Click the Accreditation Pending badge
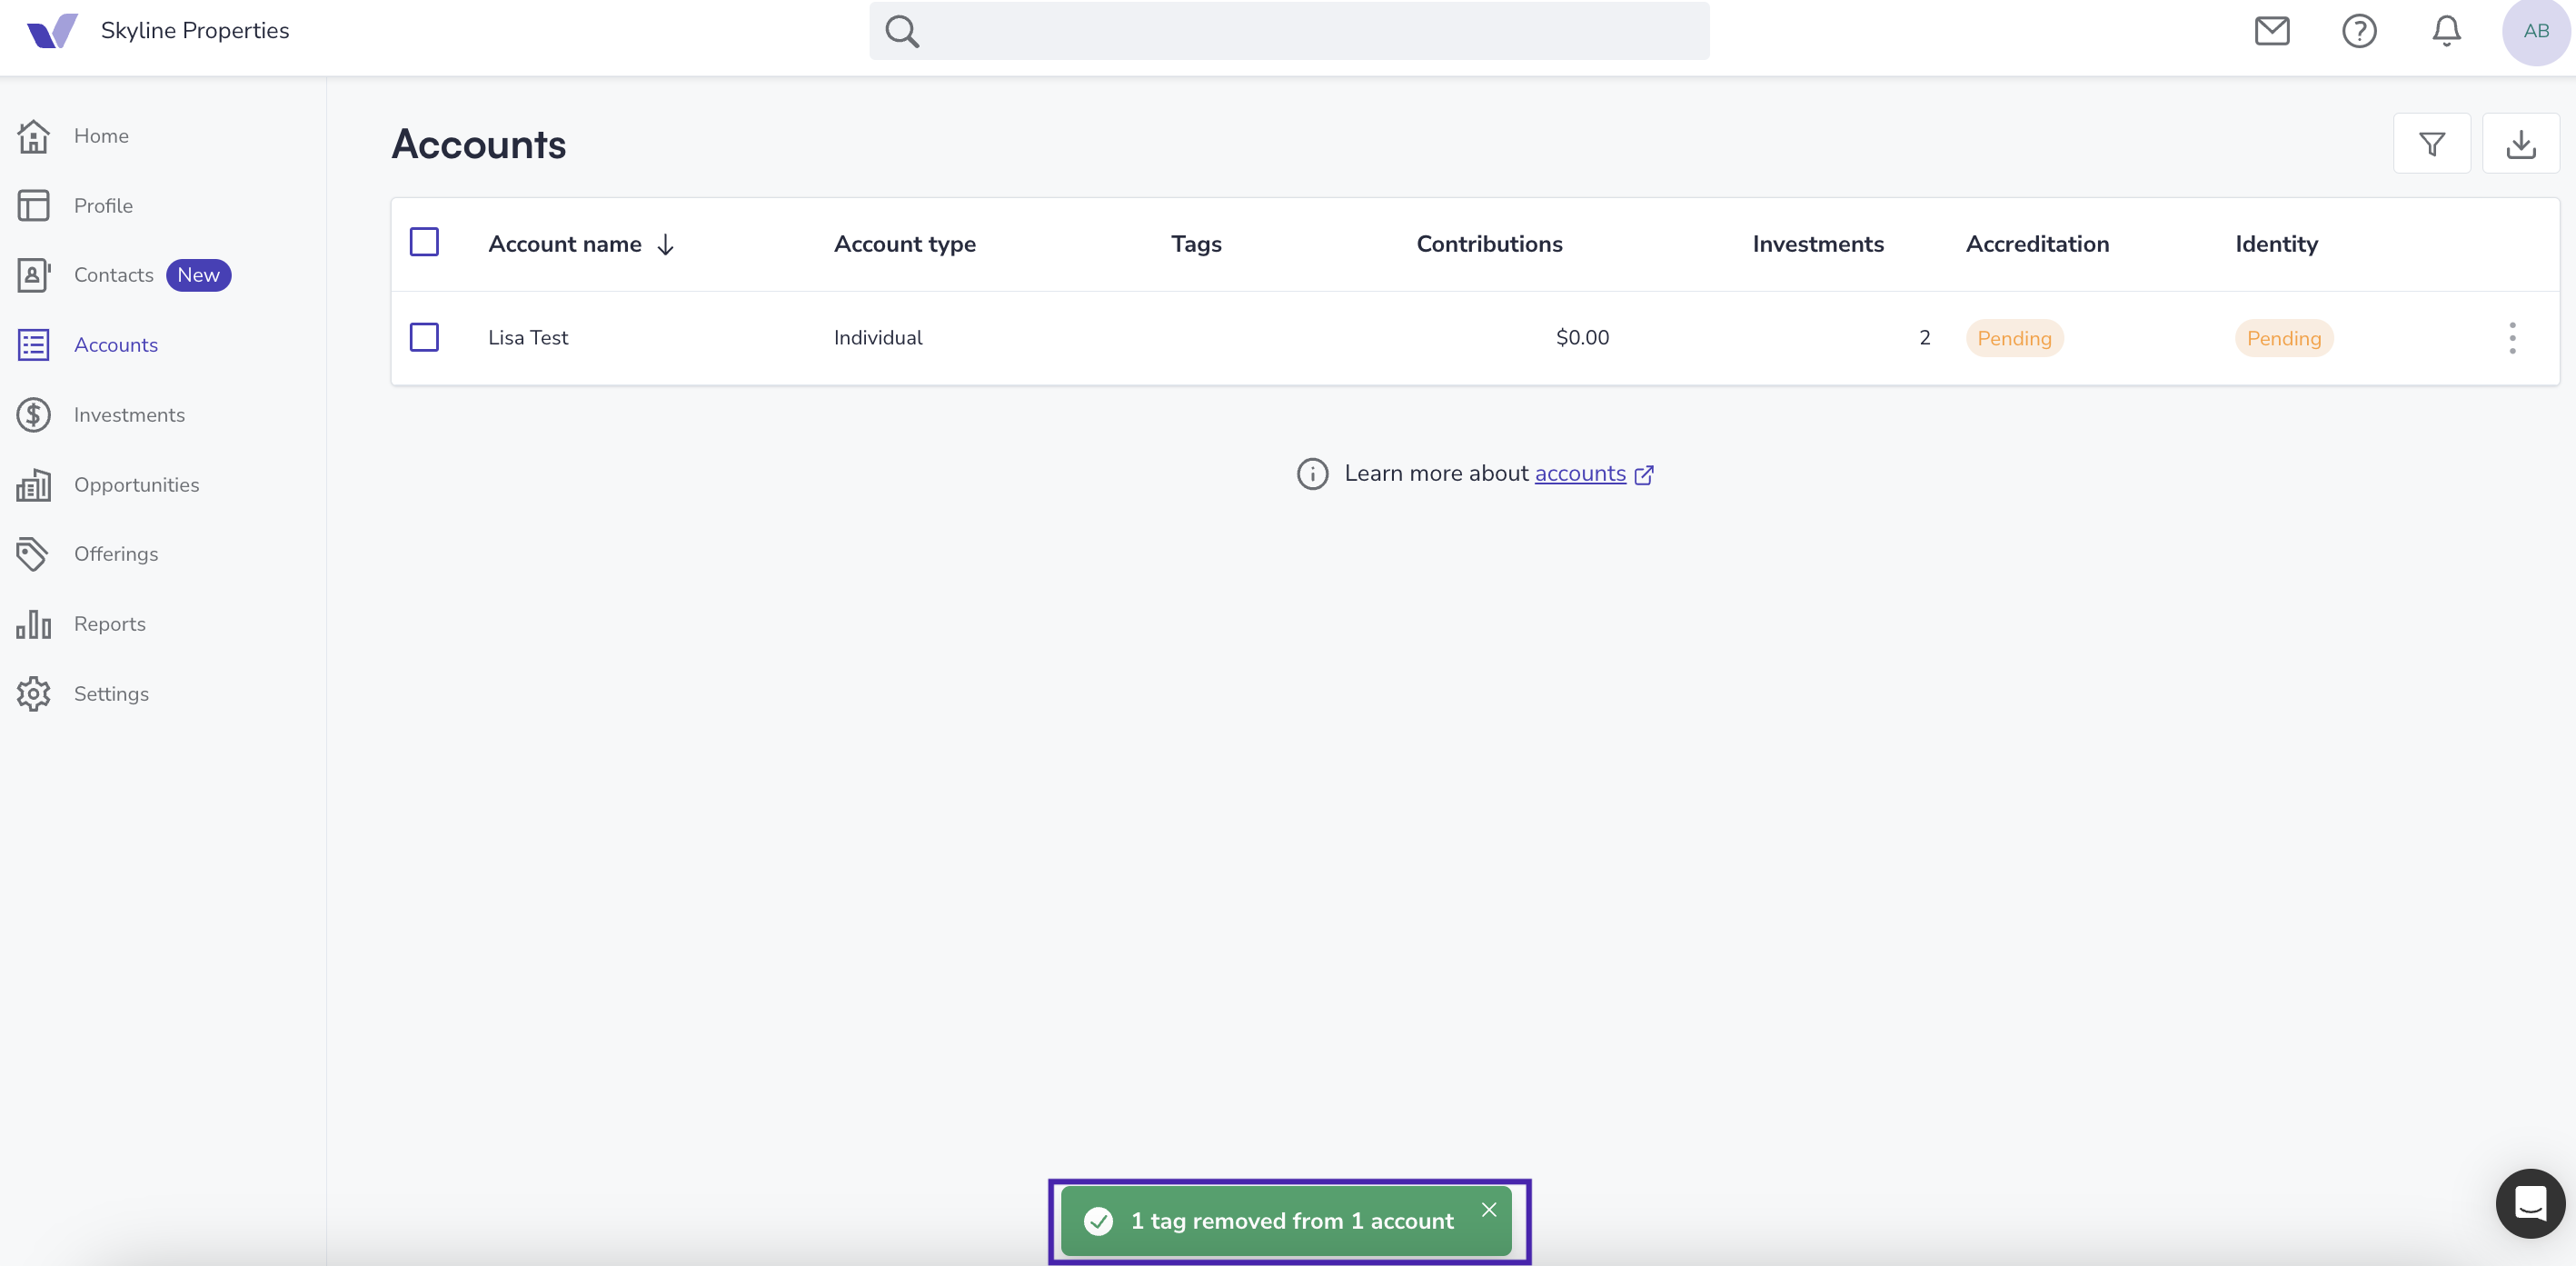This screenshot has width=2576, height=1266. pos(2014,338)
